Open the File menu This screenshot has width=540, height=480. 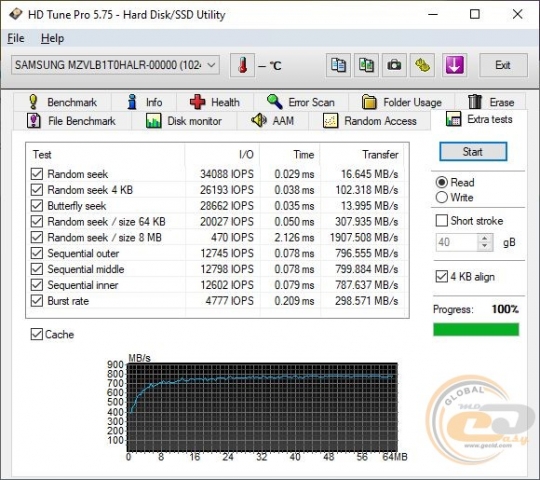pos(16,38)
